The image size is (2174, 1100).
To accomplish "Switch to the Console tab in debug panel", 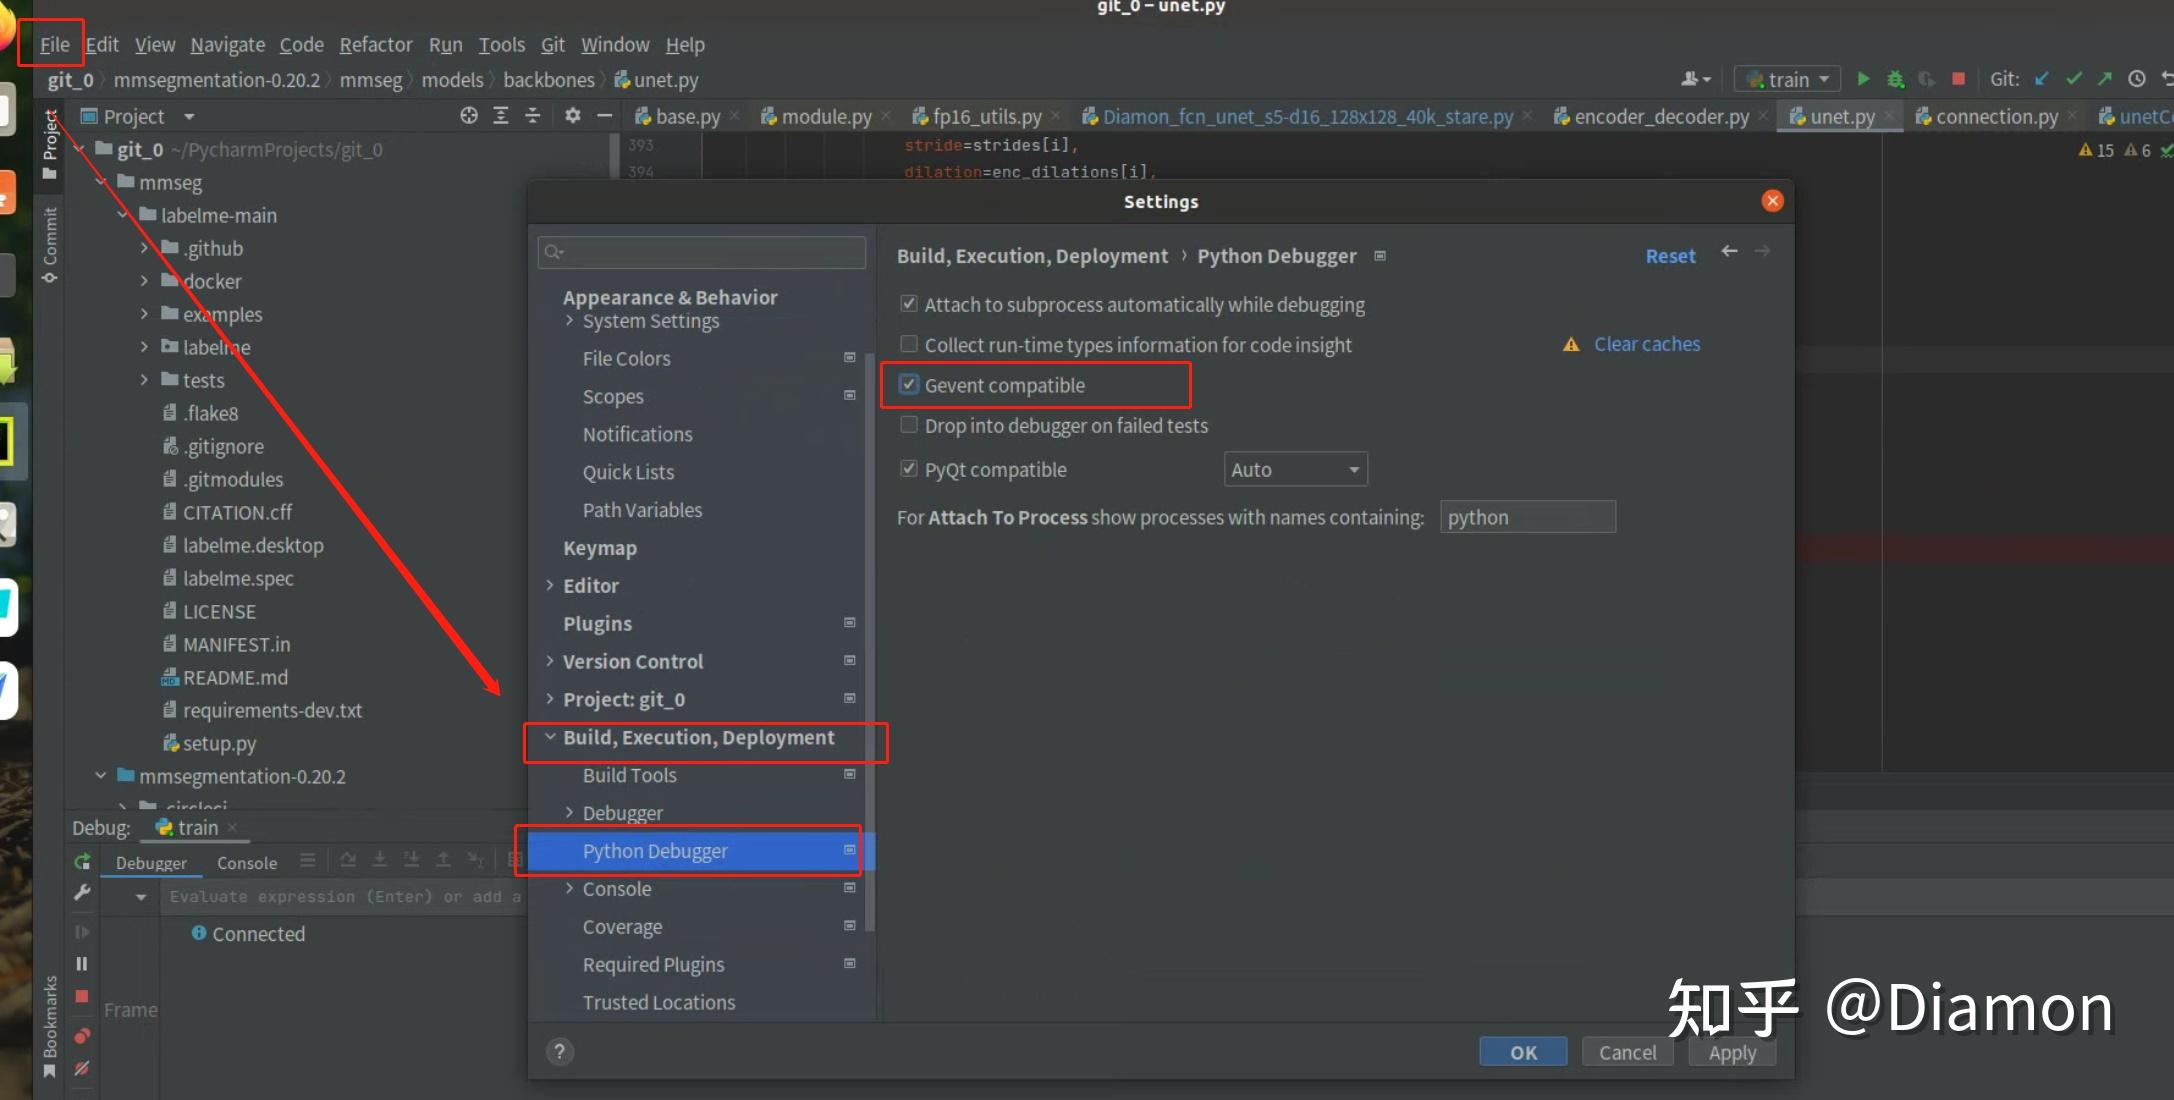I will tap(246, 863).
